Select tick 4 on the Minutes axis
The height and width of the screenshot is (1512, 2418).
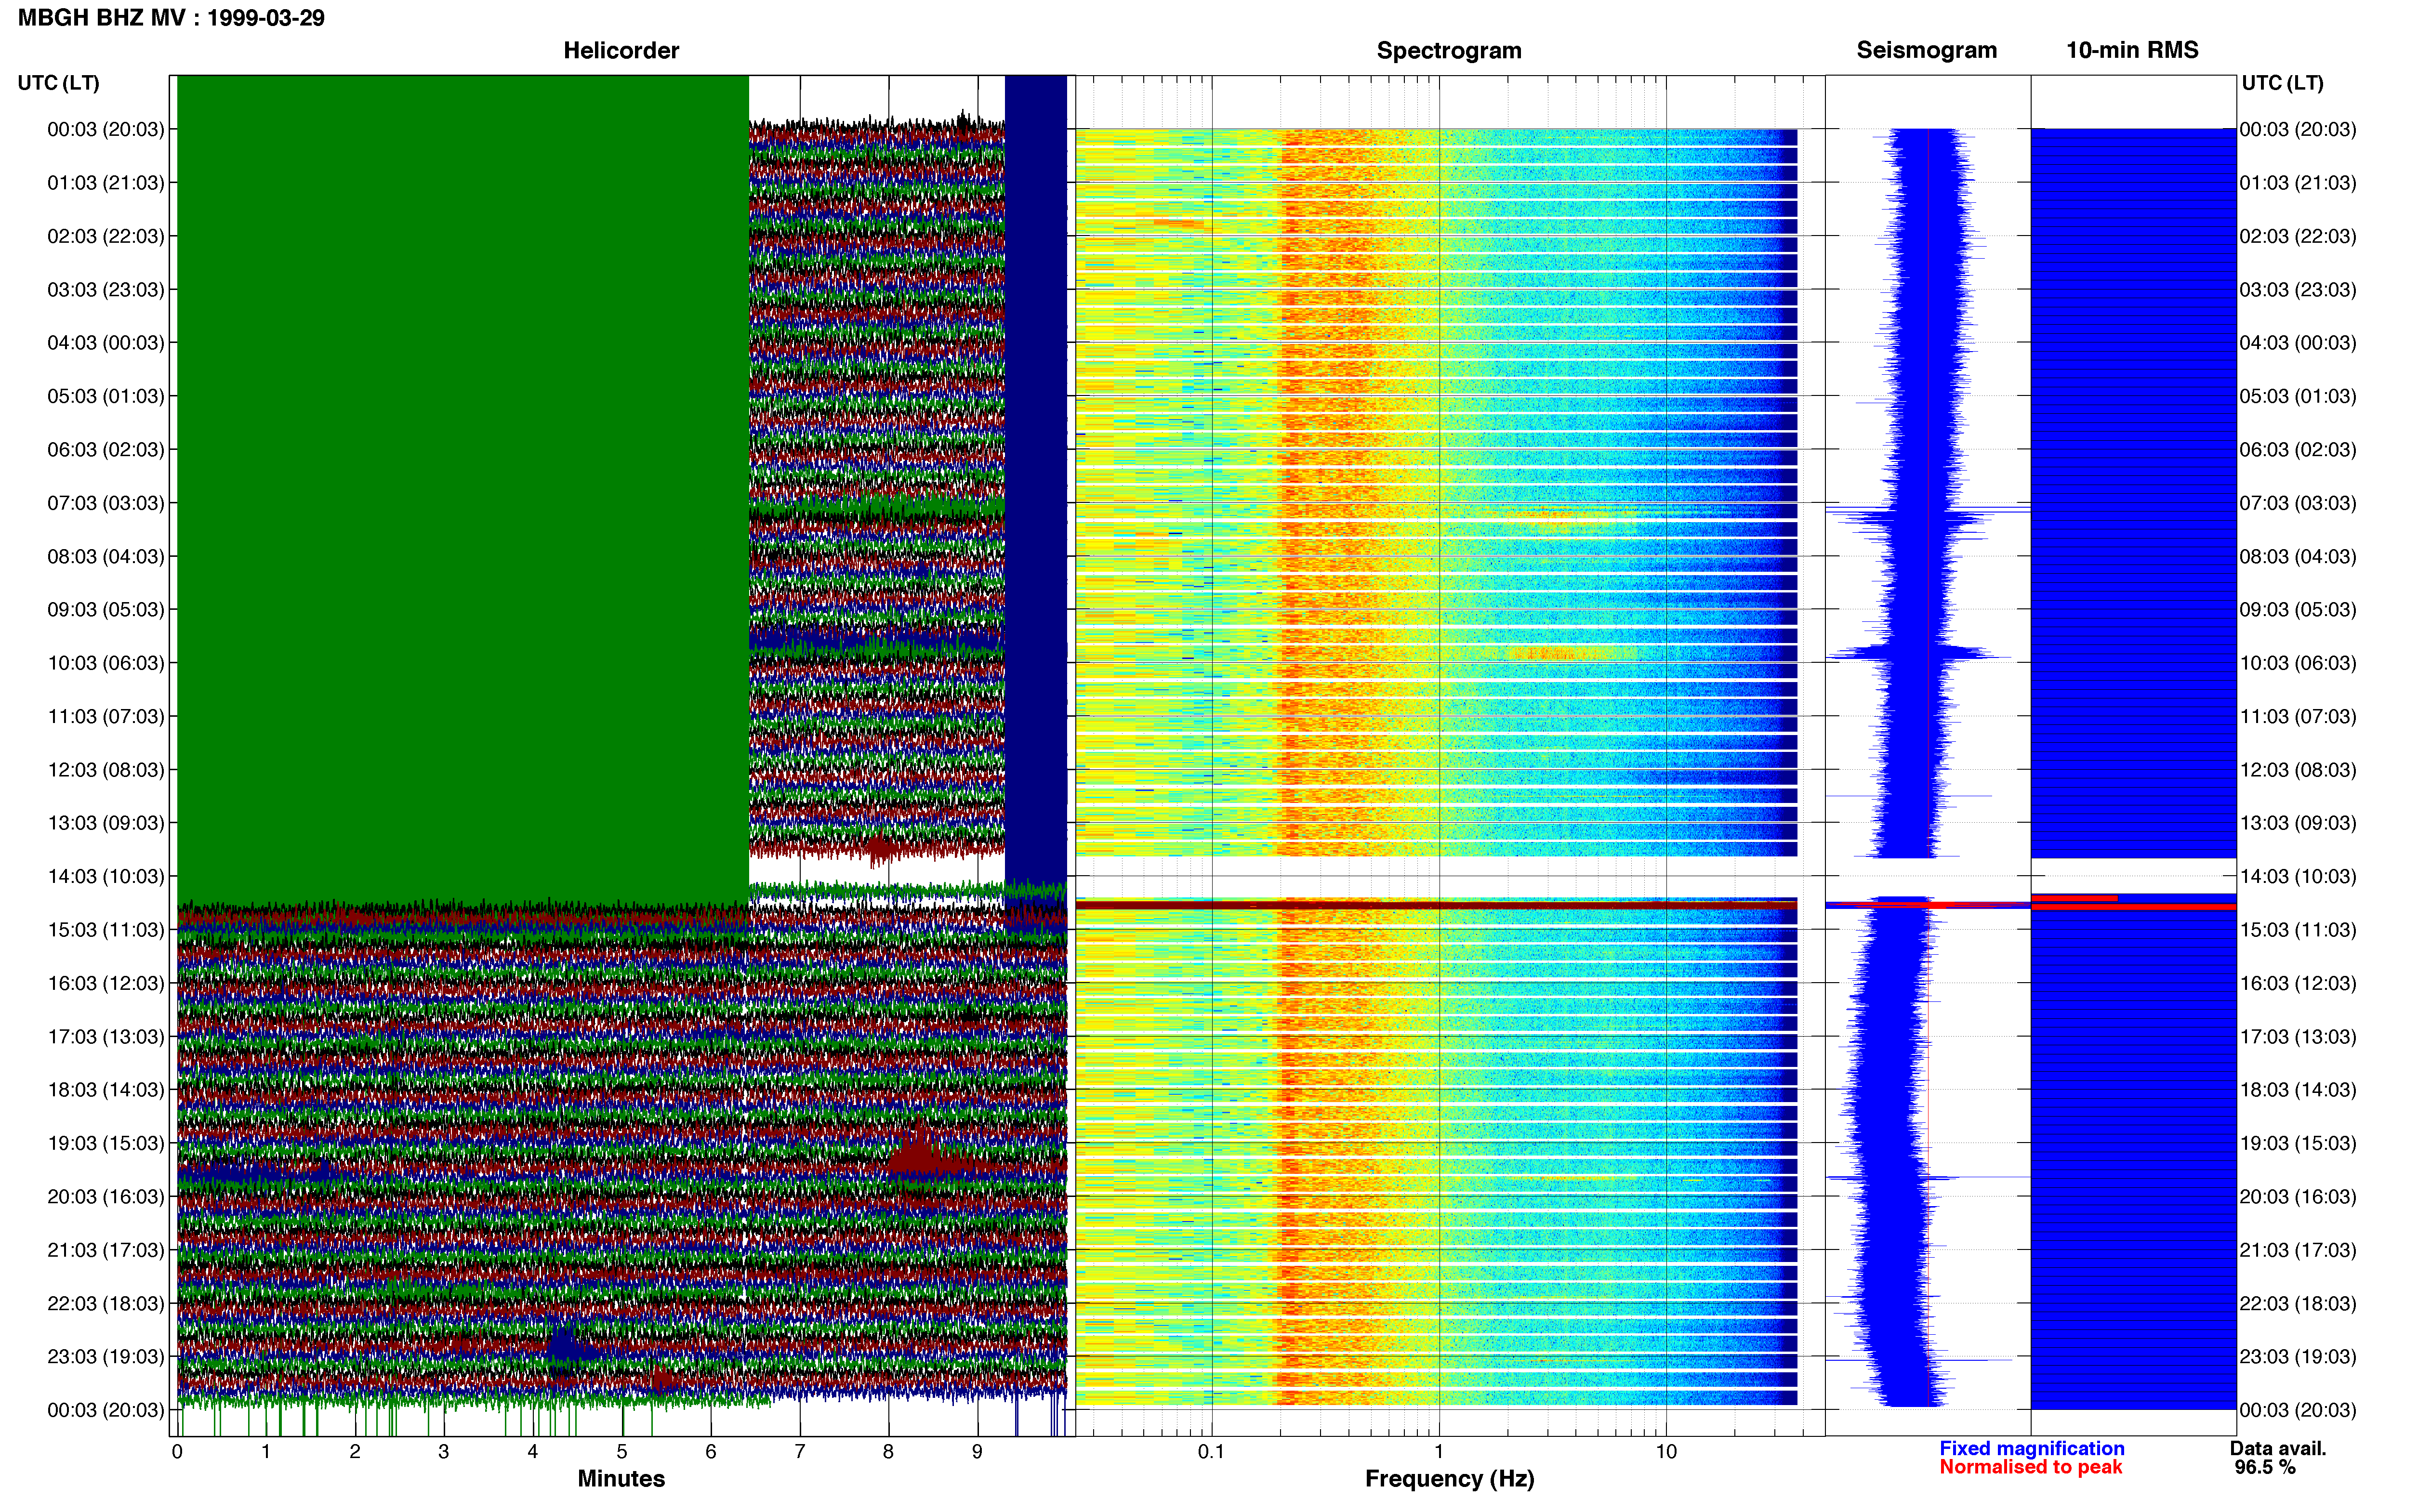click(x=533, y=1452)
